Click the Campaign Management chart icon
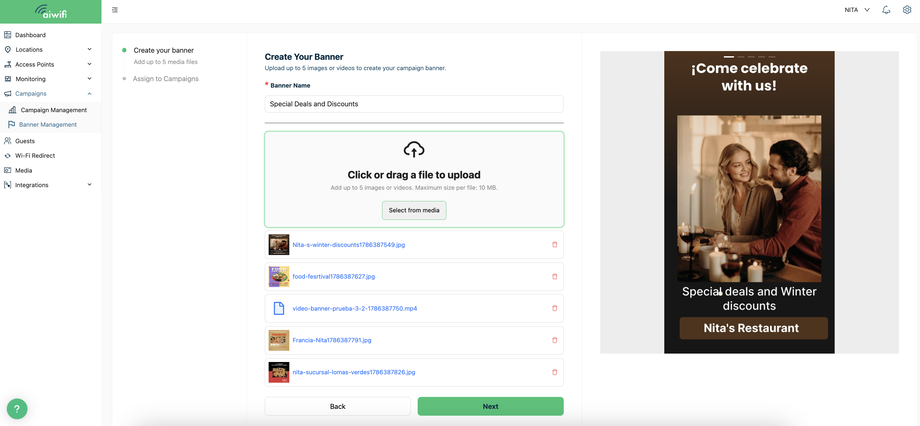This screenshot has height=426, width=920. pos(13,110)
